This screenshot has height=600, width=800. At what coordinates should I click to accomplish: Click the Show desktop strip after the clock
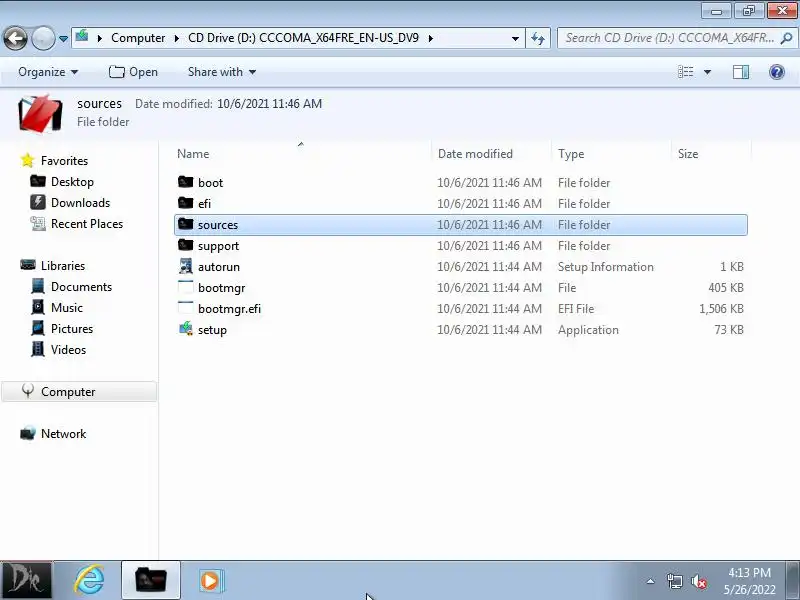795,581
